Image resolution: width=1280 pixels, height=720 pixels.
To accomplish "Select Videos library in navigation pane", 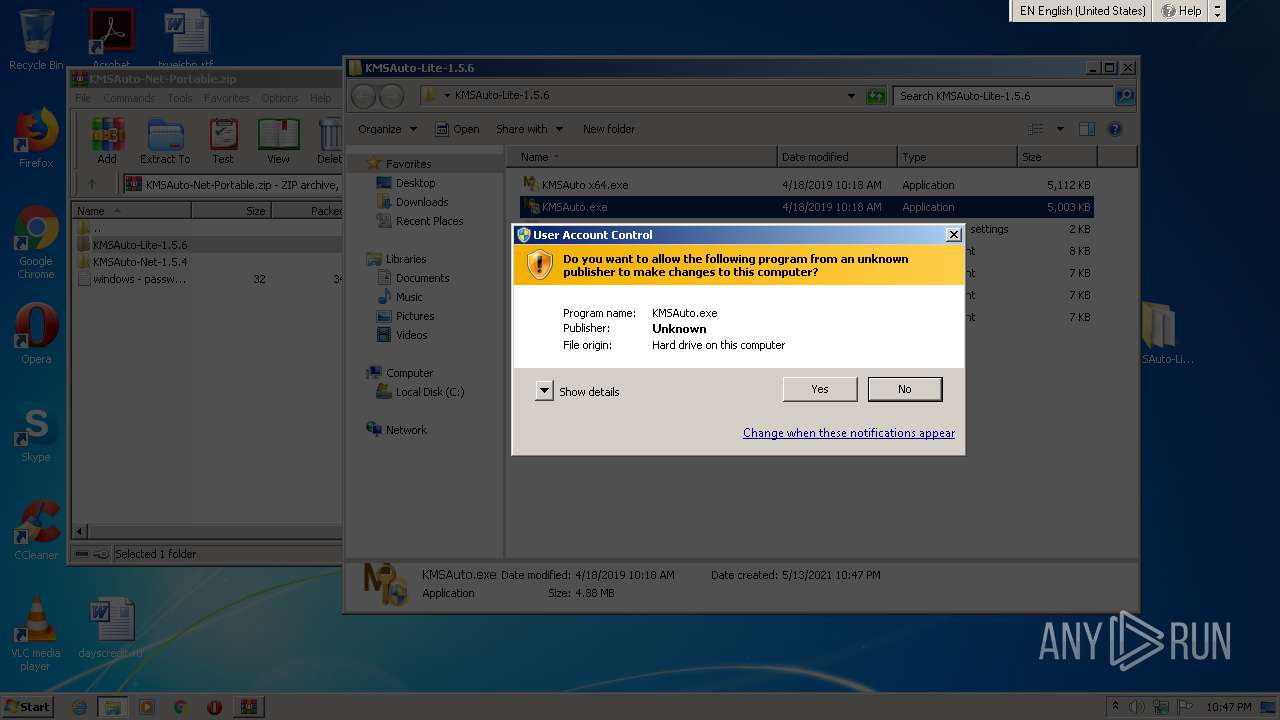I will click(x=411, y=335).
